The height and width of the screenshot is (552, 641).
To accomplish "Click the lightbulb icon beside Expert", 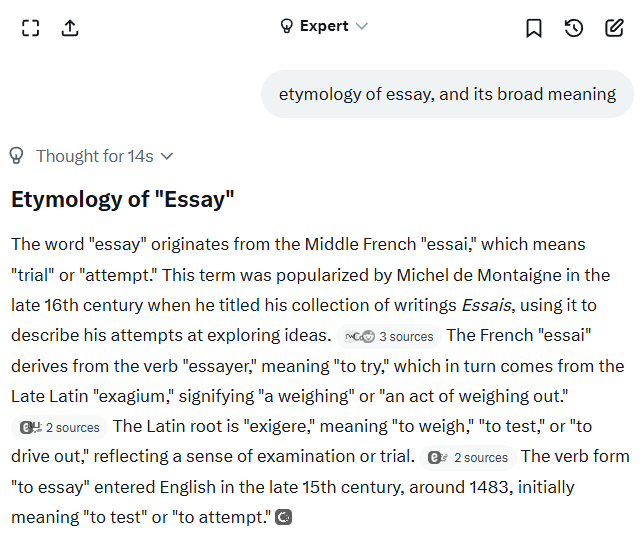I will 287,26.
